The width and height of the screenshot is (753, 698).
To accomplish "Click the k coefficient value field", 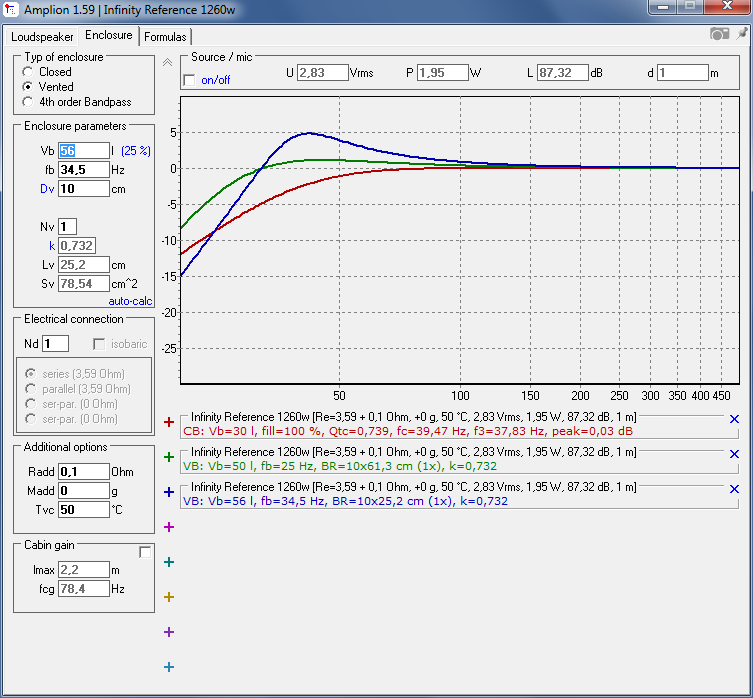I will point(77,246).
